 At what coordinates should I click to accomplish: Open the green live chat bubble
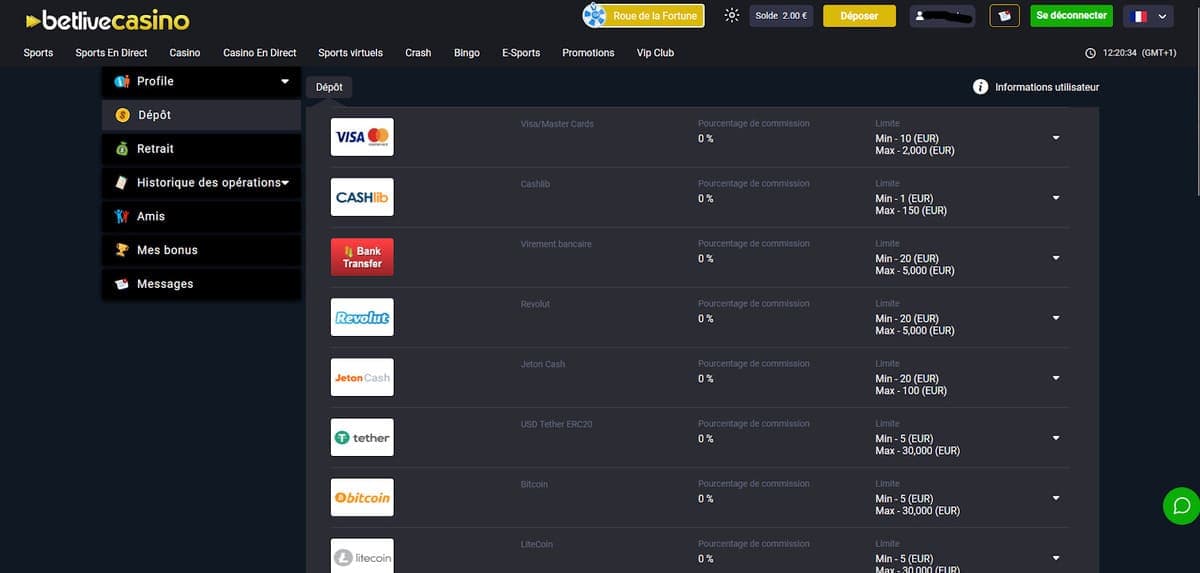click(1181, 505)
